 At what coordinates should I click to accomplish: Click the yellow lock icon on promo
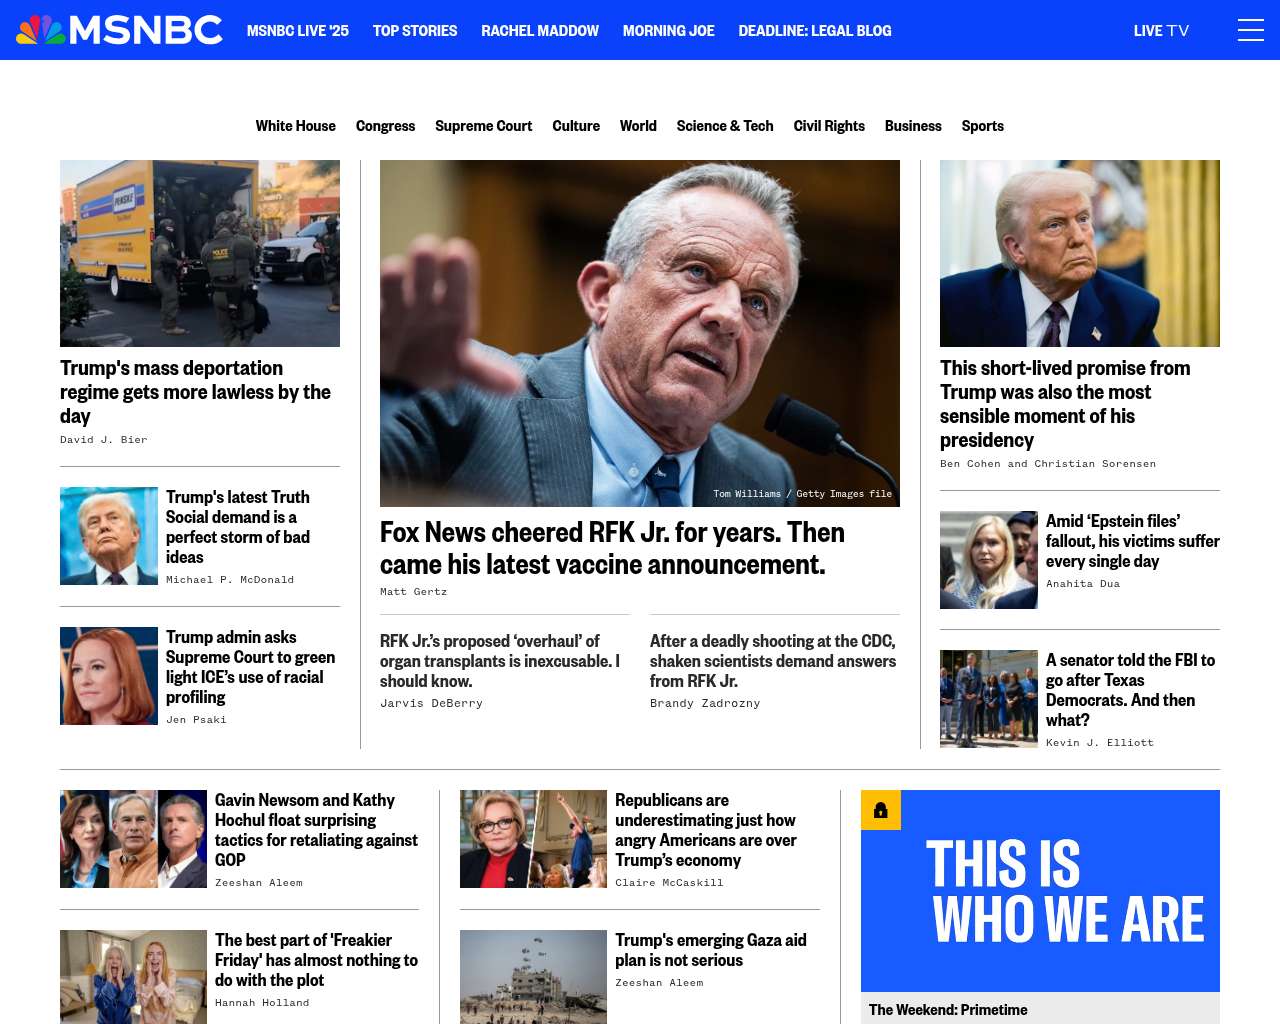click(881, 810)
